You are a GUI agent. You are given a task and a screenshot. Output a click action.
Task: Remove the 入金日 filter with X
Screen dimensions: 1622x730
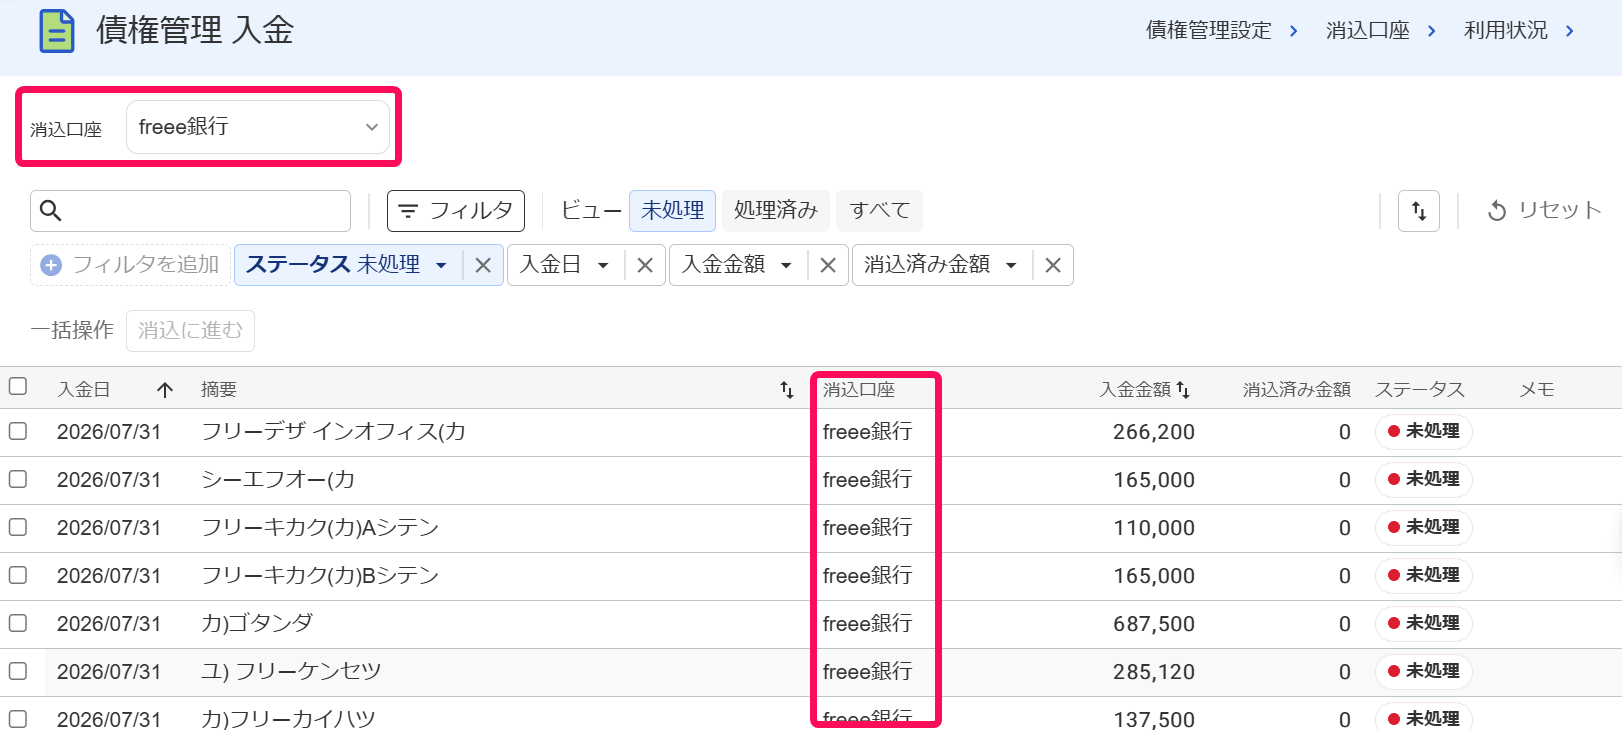click(645, 265)
